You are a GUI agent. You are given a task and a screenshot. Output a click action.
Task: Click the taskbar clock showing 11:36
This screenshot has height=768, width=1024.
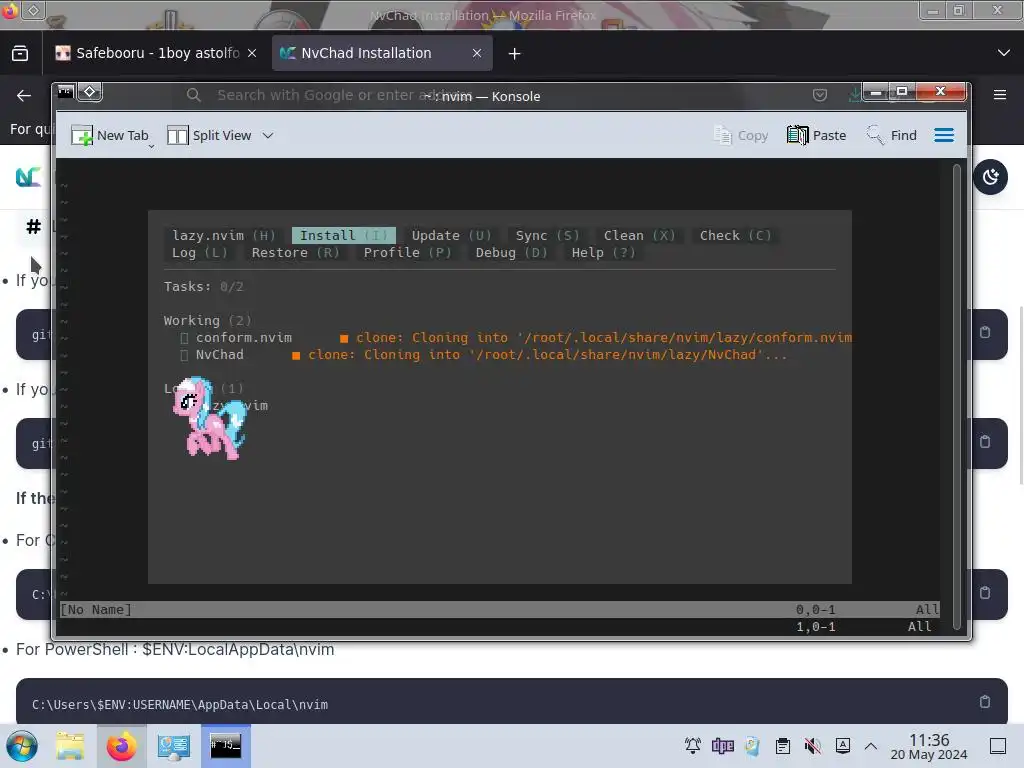[929, 746]
